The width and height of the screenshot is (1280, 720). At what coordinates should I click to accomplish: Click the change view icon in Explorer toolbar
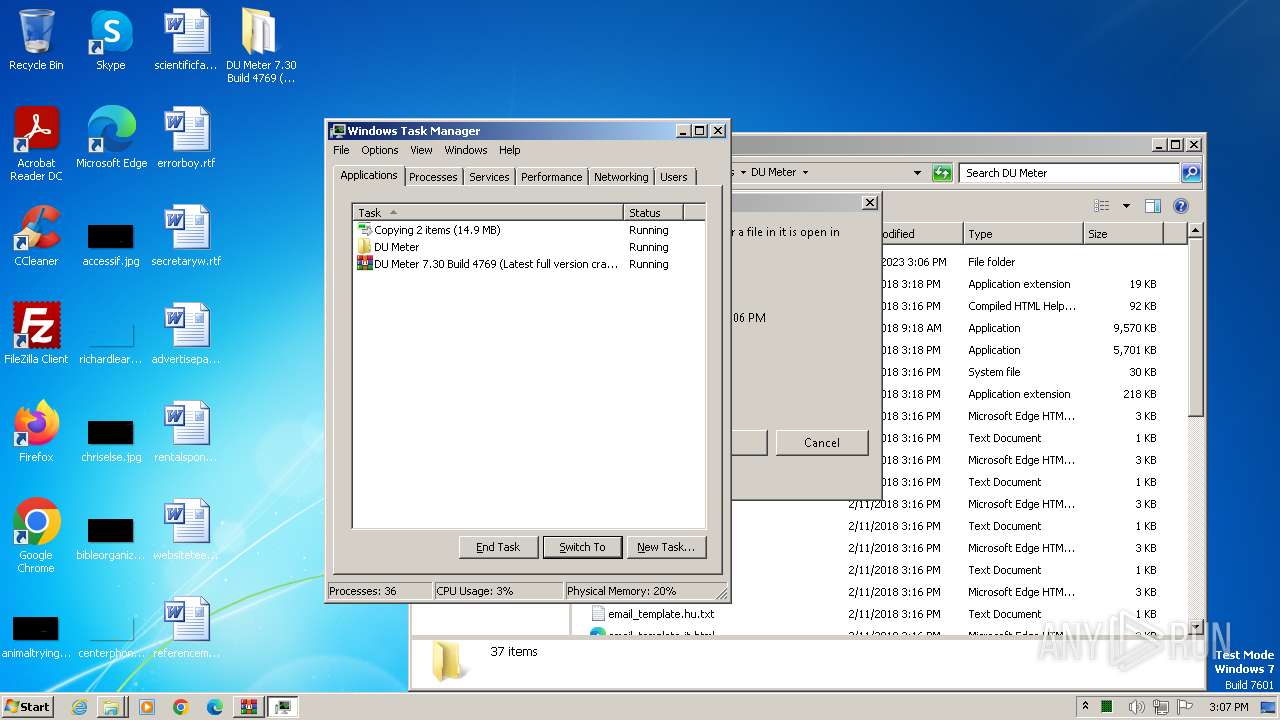pyautogui.click(x=1102, y=206)
